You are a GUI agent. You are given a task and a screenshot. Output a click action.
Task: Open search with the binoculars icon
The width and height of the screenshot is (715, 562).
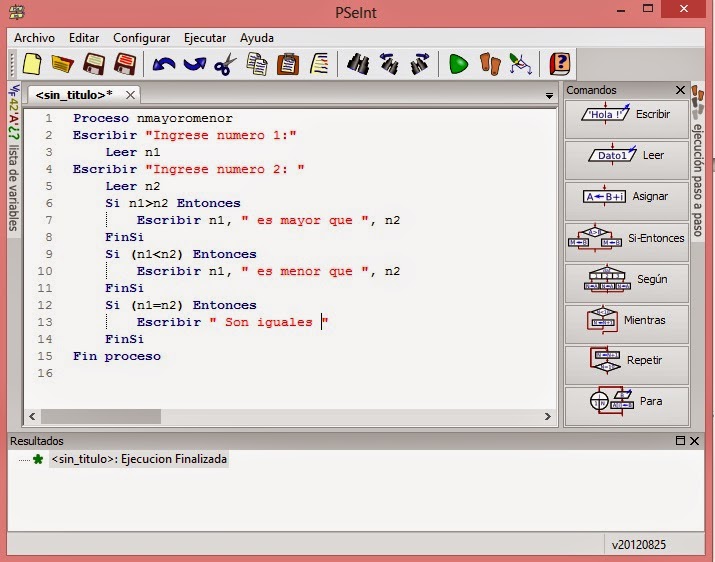[x=358, y=64]
